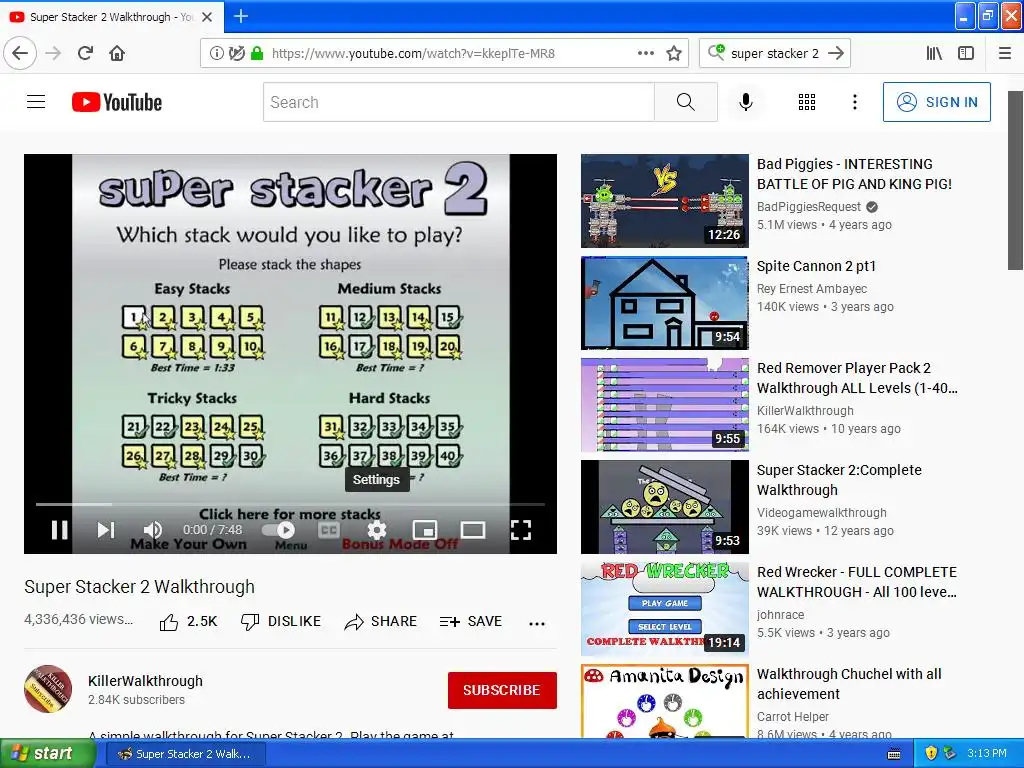Enable theater mode view
Image resolution: width=1024 pixels, height=768 pixels.
click(473, 530)
